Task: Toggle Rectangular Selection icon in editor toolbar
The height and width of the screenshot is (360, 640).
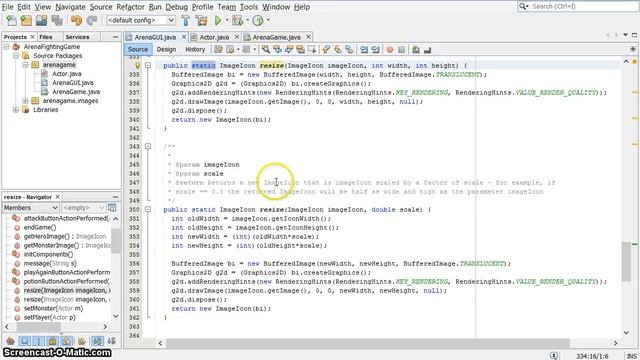Action: 312,49
